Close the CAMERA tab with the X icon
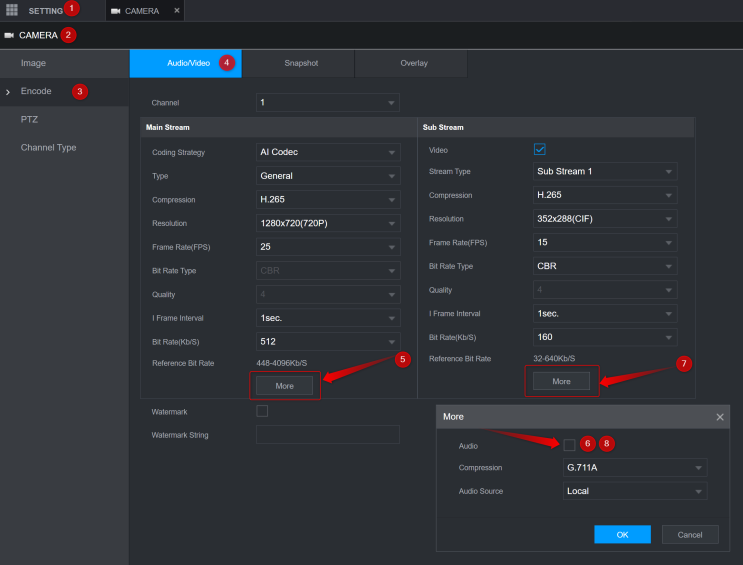This screenshot has width=743, height=565. click(x=177, y=11)
